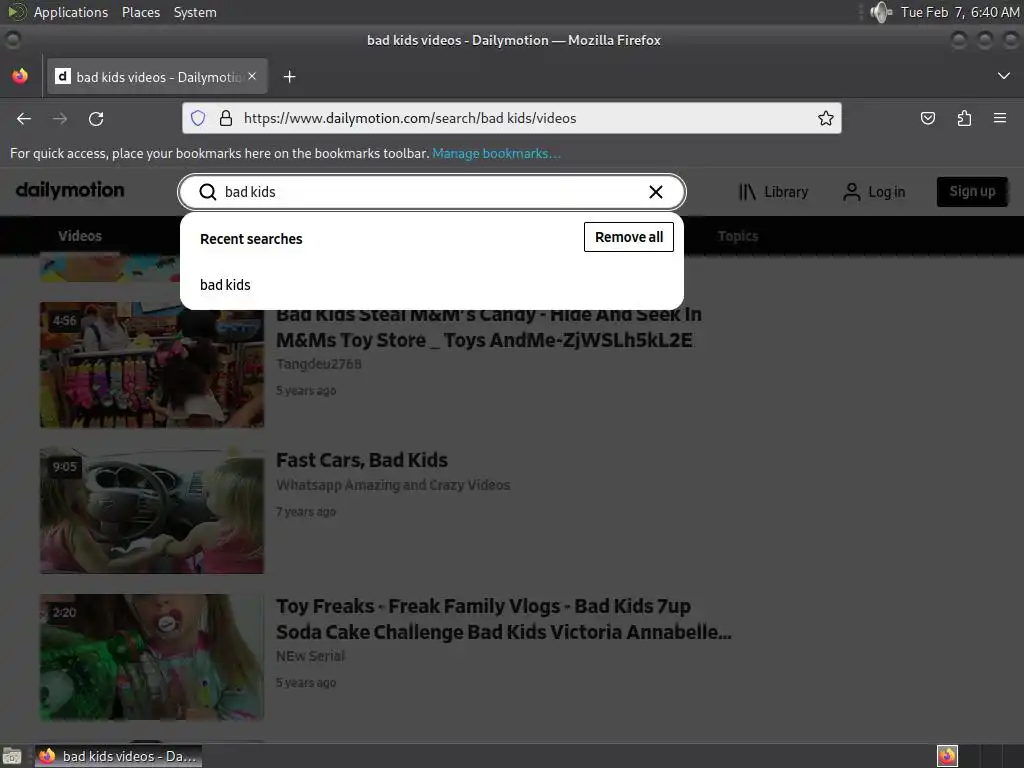
Task: Open the Bad Kids Steal M&M's Candy thumbnail
Action: point(152,364)
